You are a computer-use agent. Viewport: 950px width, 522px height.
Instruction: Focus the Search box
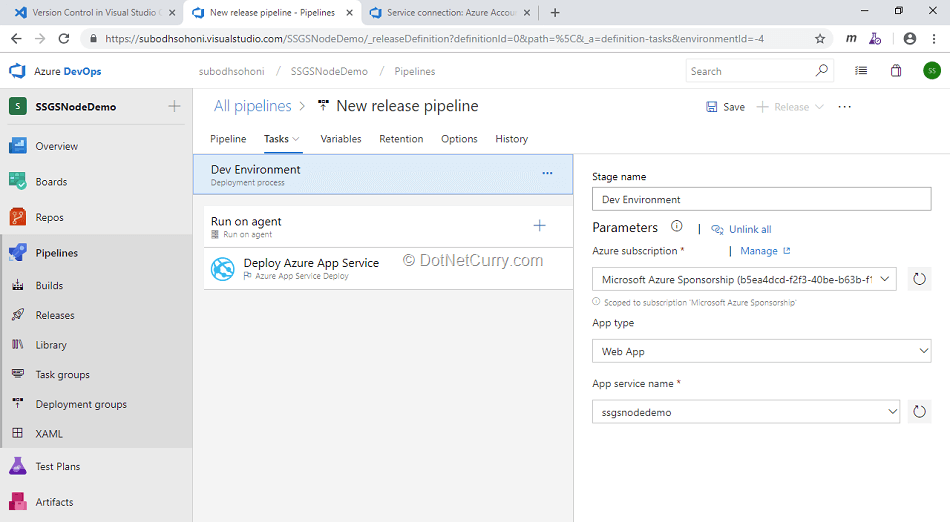(x=751, y=71)
